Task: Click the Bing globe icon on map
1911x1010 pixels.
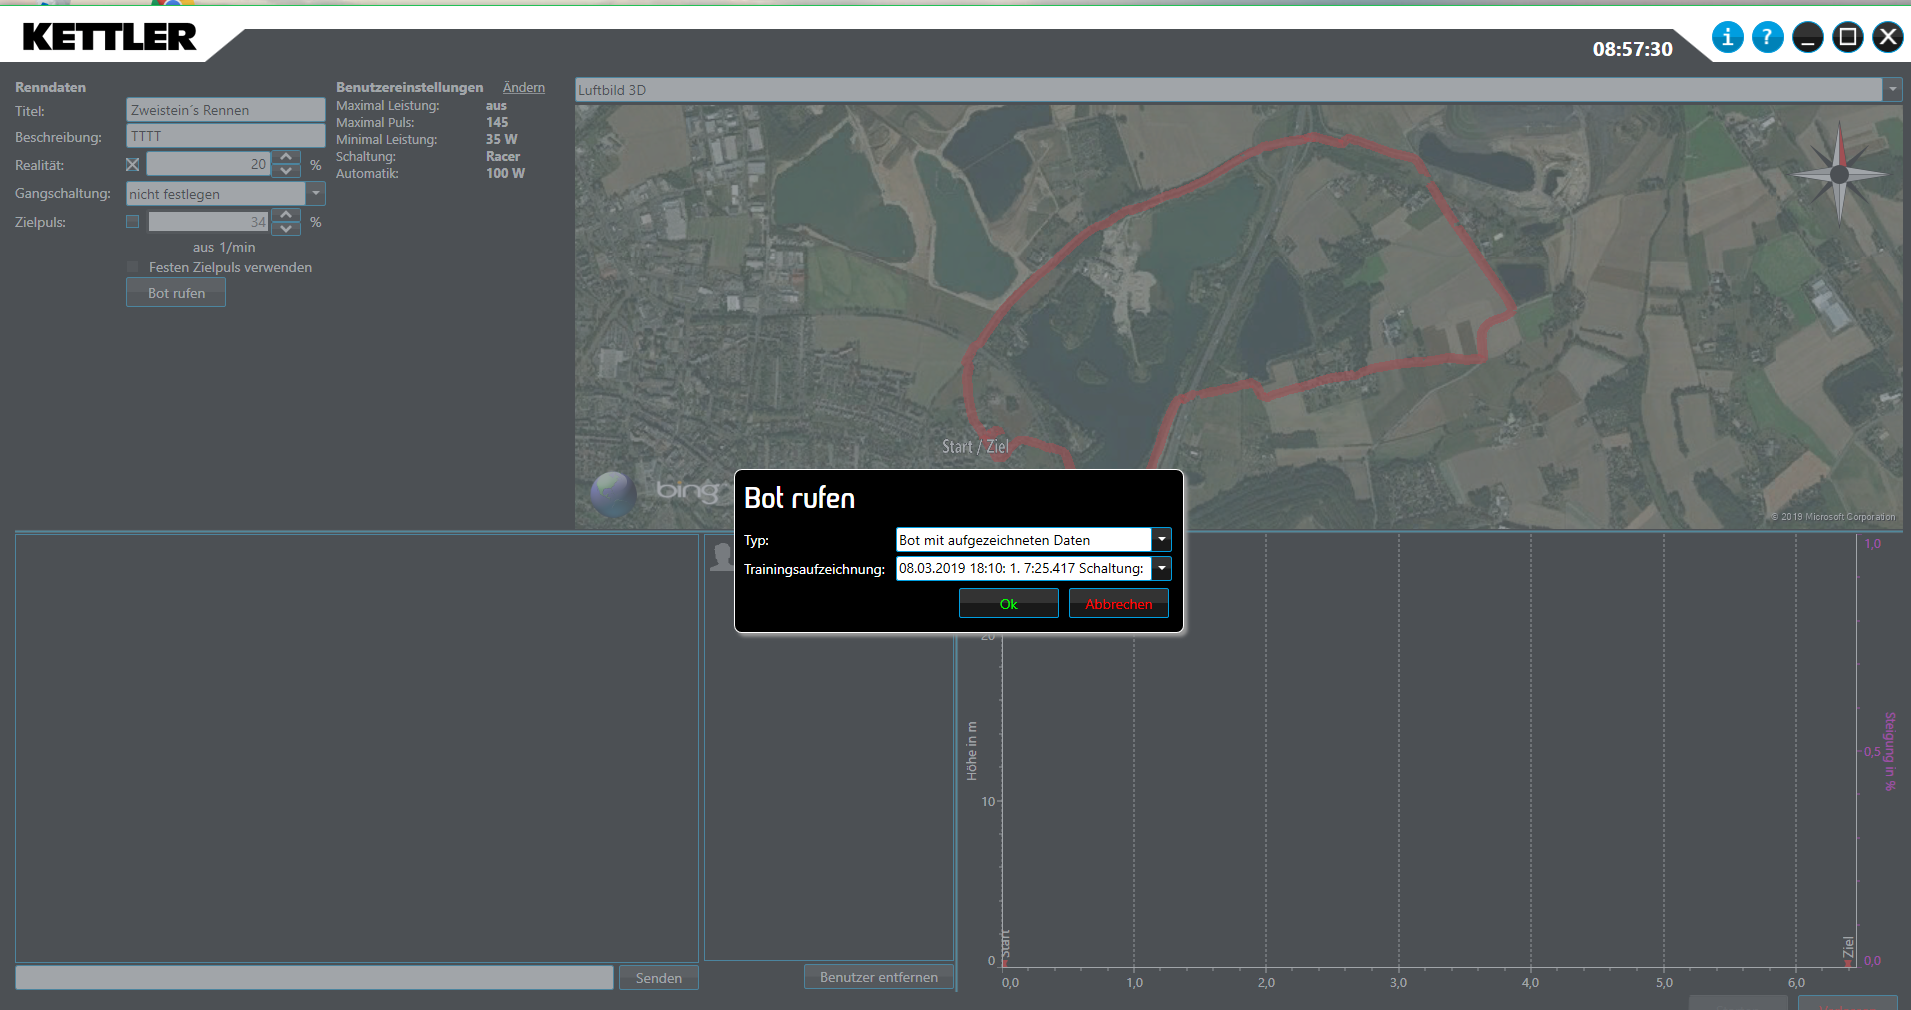Action: [613, 493]
